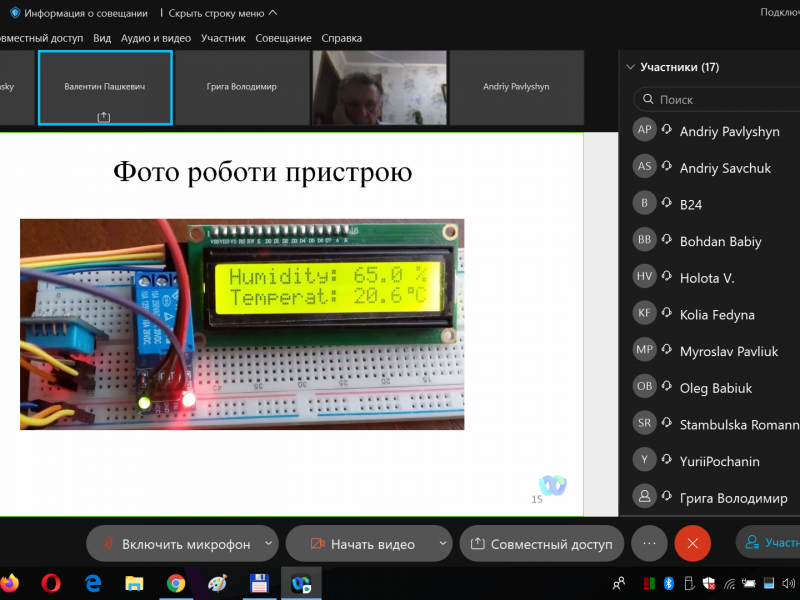Open the video options dropdown arrow
The width and height of the screenshot is (800, 600).
[x=443, y=544]
